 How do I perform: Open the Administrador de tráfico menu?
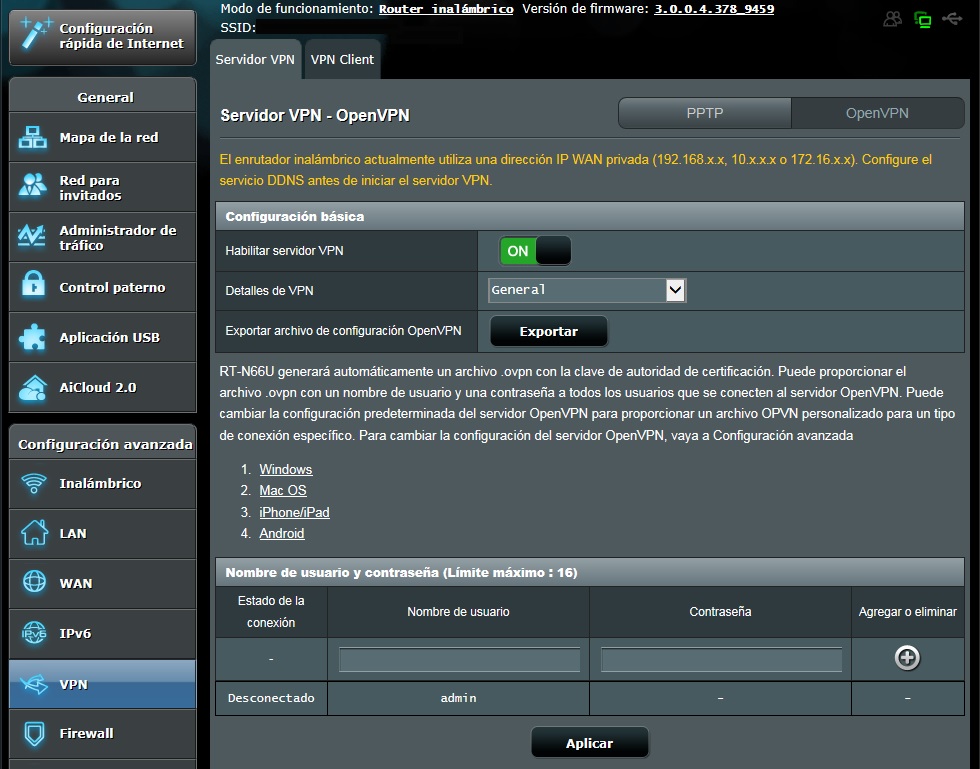[103, 237]
